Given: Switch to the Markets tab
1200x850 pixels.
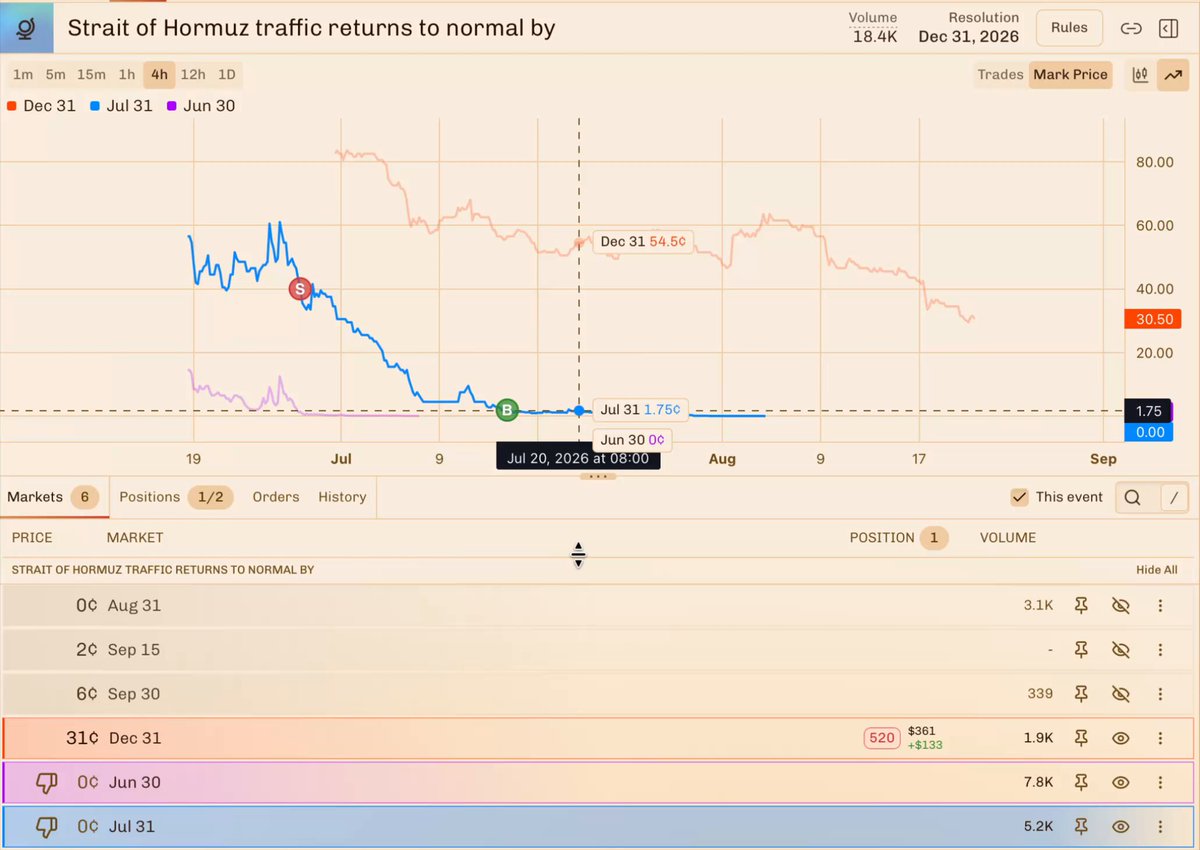Looking at the screenshot, I should (x=54, y=497).
